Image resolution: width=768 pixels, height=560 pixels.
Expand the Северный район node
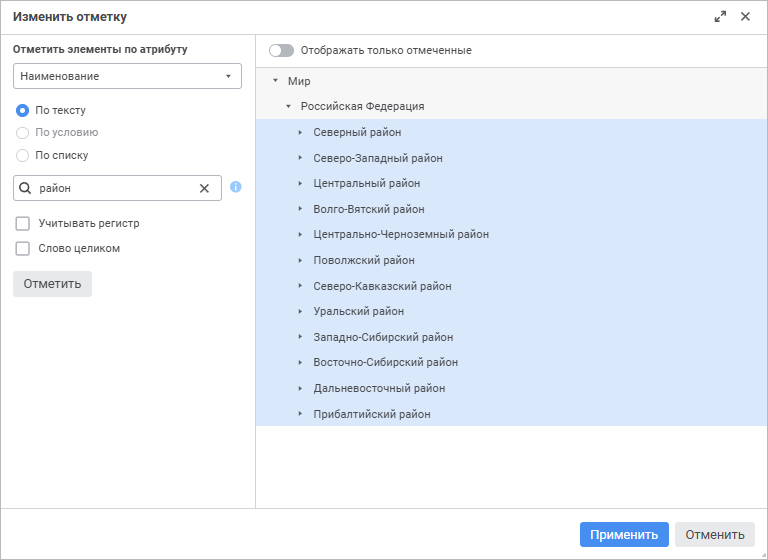click(x=300, y=132)
